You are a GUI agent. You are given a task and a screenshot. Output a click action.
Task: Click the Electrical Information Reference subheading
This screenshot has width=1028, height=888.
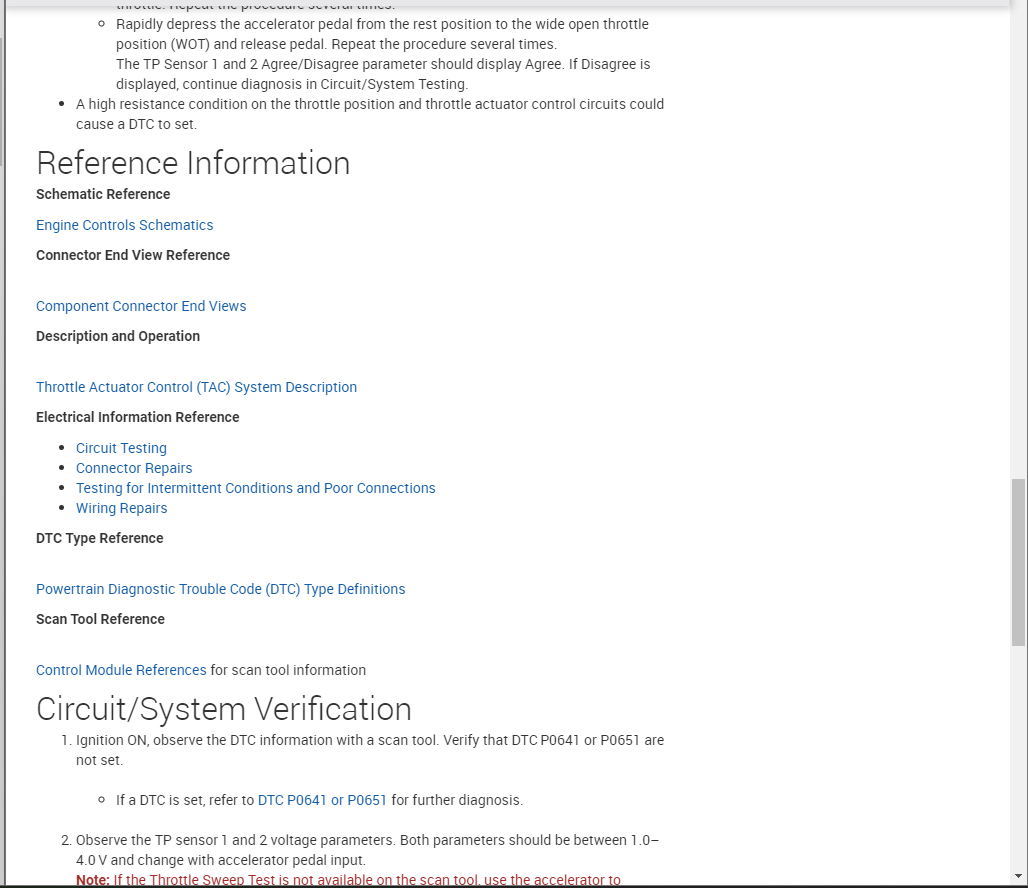click(137, 417)
